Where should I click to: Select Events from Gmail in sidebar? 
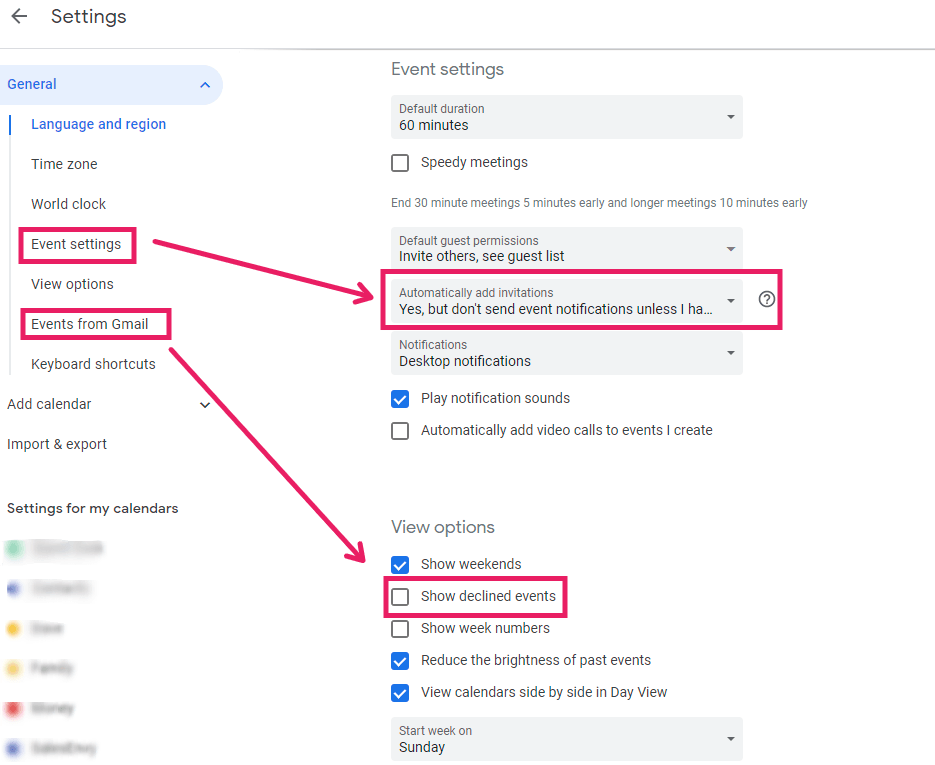coord(89,324)
